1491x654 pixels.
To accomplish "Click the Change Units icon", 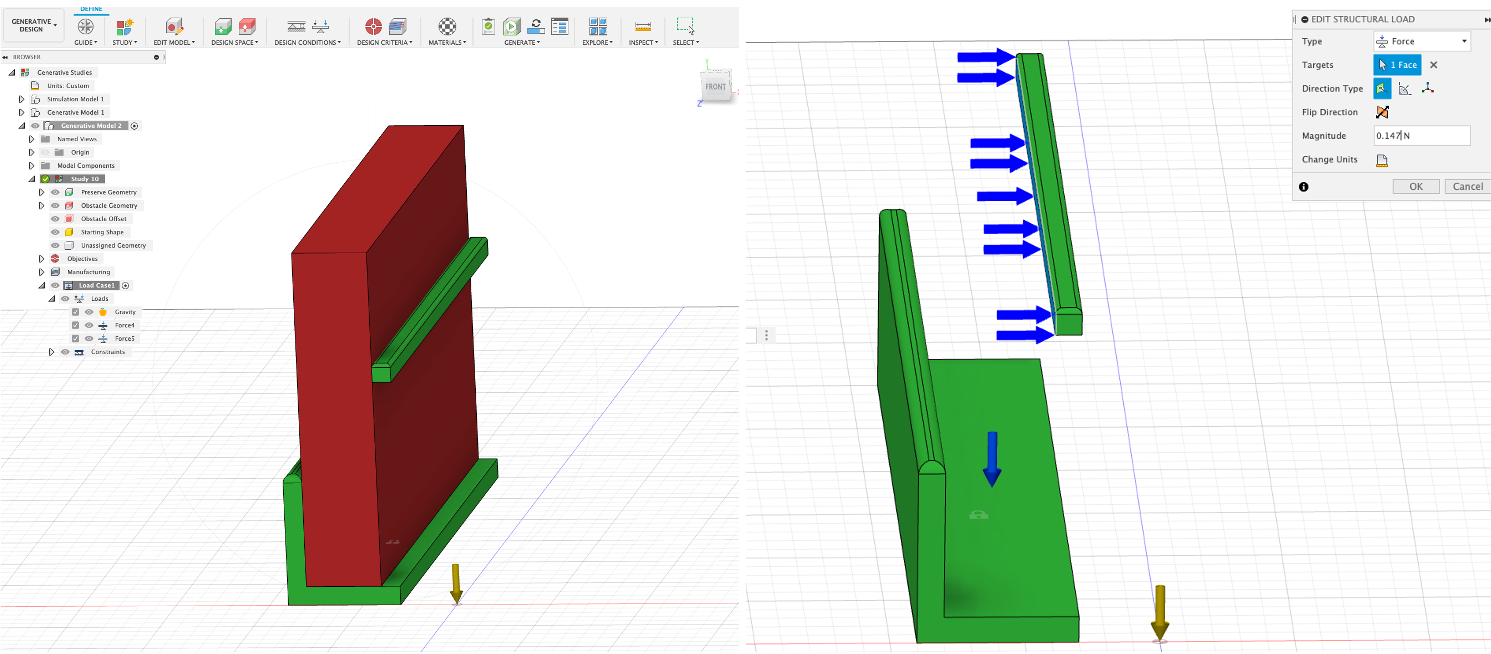I will pyautogui.click(x=1381, y=159).
